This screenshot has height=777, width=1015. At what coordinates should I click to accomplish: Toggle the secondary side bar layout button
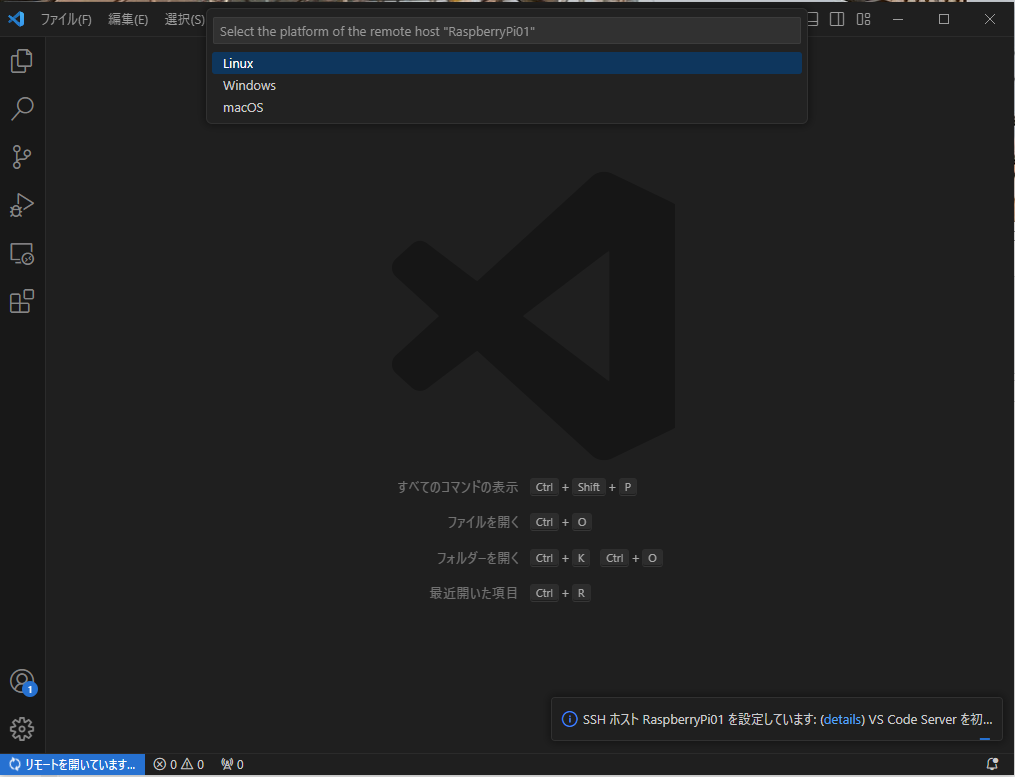838,19
